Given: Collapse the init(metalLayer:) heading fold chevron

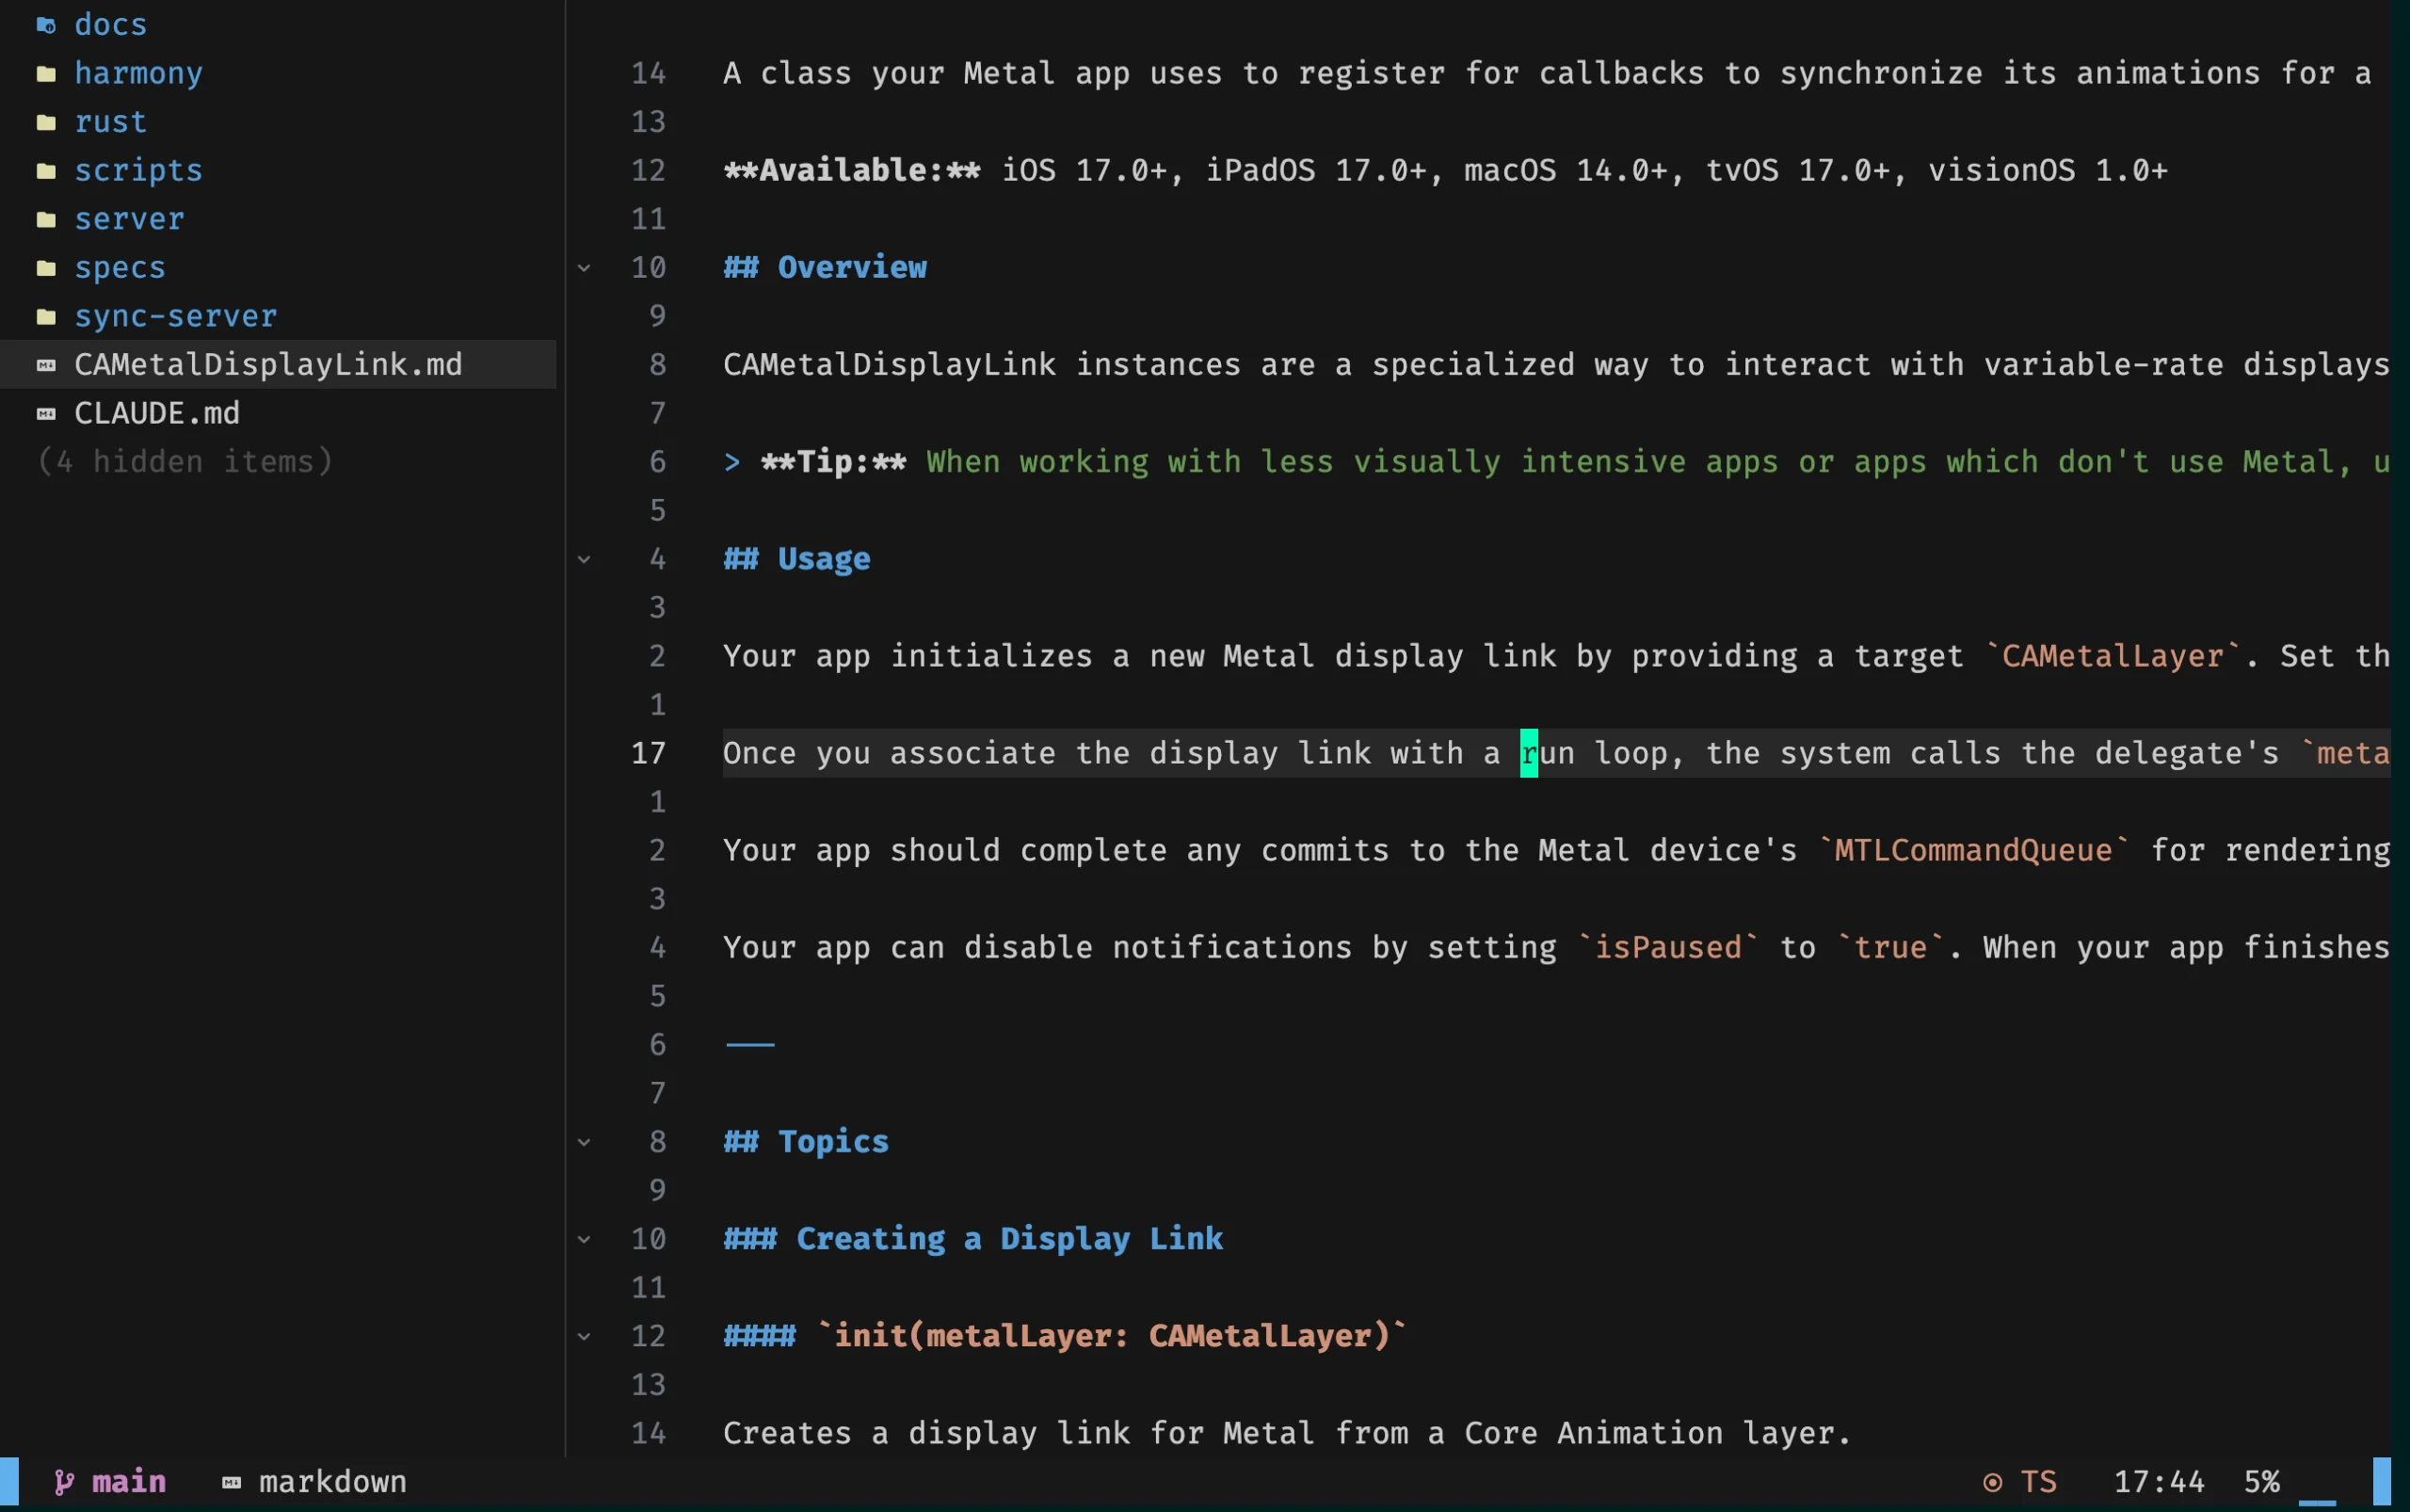Looking at the screenshot, I should coord(584,1336).
